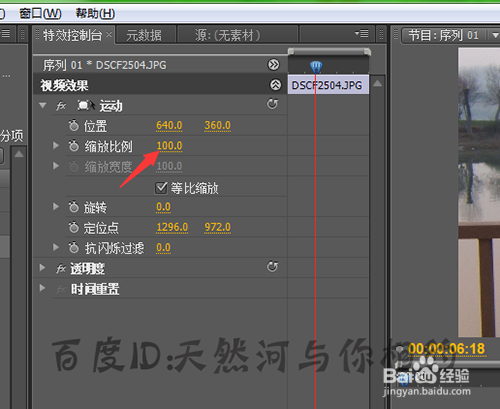Image resolution: width=500 pixels, height=409 pixels.
Task: Toggle the 时间重置 fx switch
Action: [x=61, y=289]
